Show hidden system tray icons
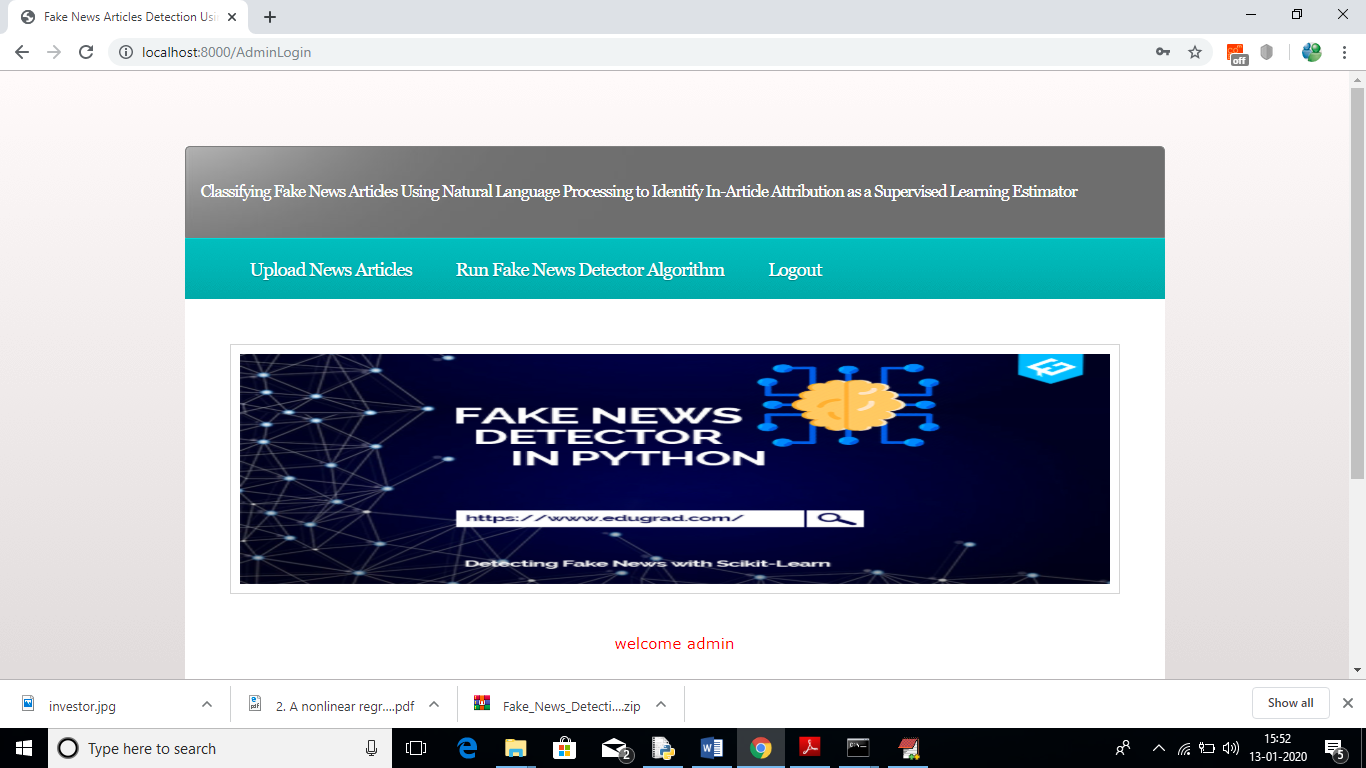The image size is (1366, 768). (x=1159, y=748)
